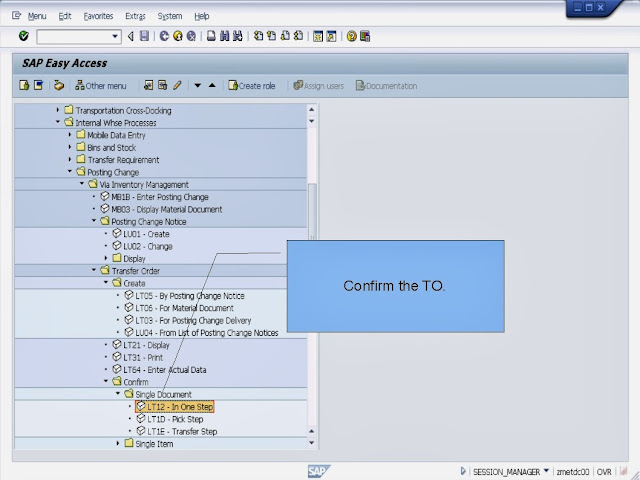Click the green Back arrow icon
Viewport: 640px width, 480px height.
[x=164, y=36]
